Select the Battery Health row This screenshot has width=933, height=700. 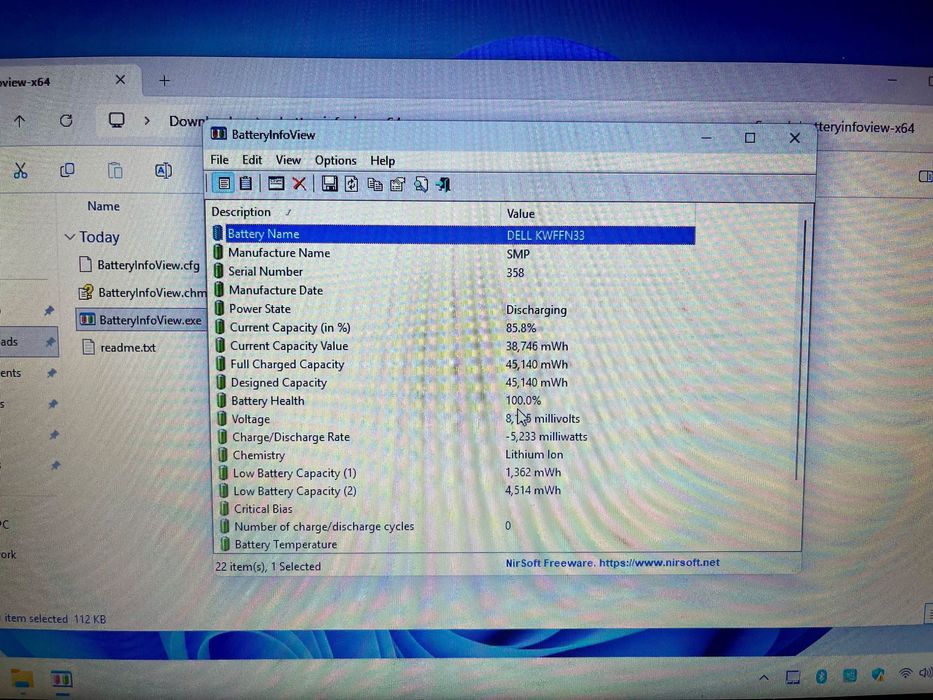pos(453,401)
